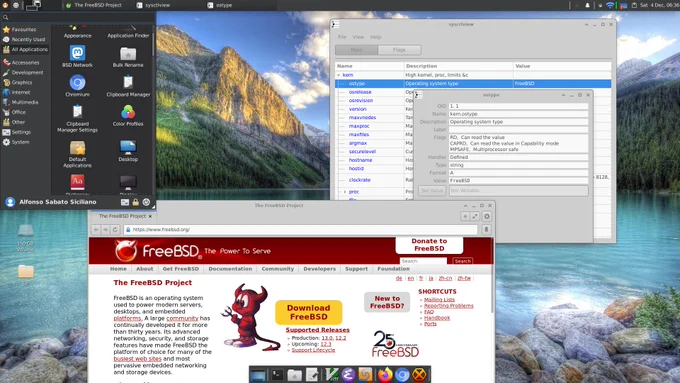The height and width of the screenshot is (383, 680).
Task: Expand the proc tree node in sysctlview
Action: coord(345,192)
